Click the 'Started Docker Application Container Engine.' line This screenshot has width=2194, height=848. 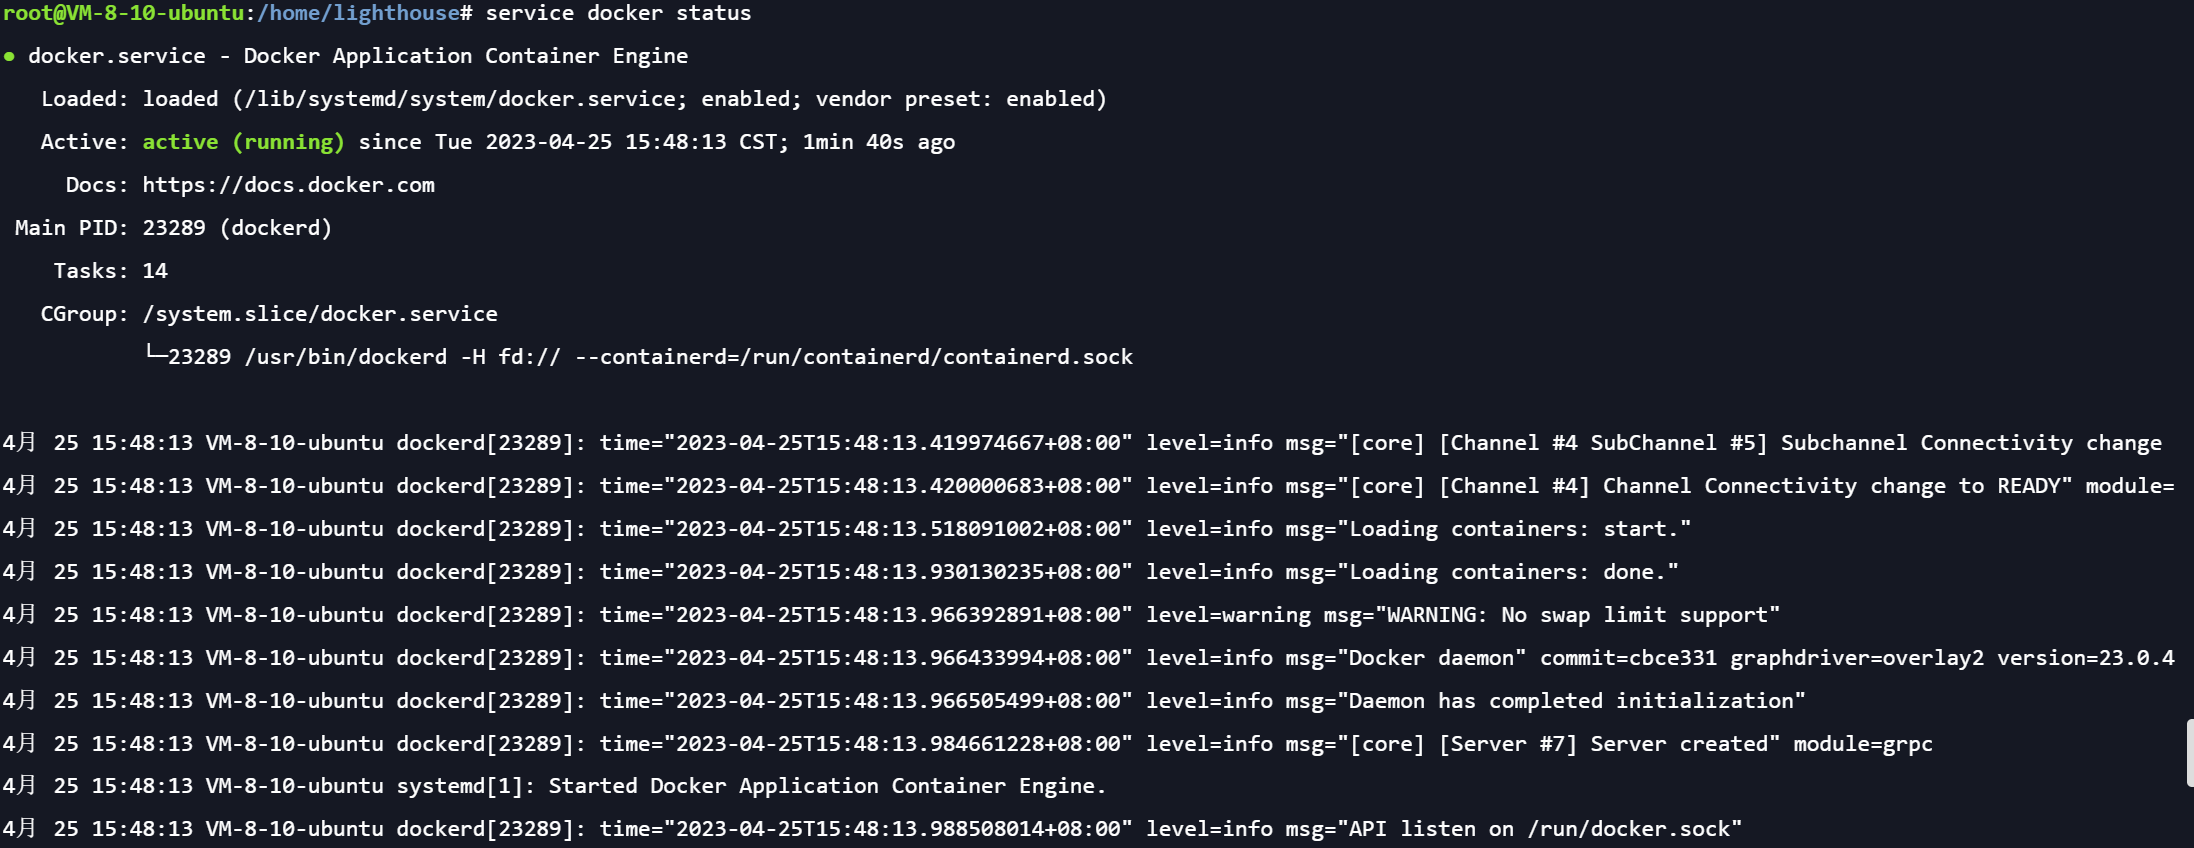pos(826,786)
